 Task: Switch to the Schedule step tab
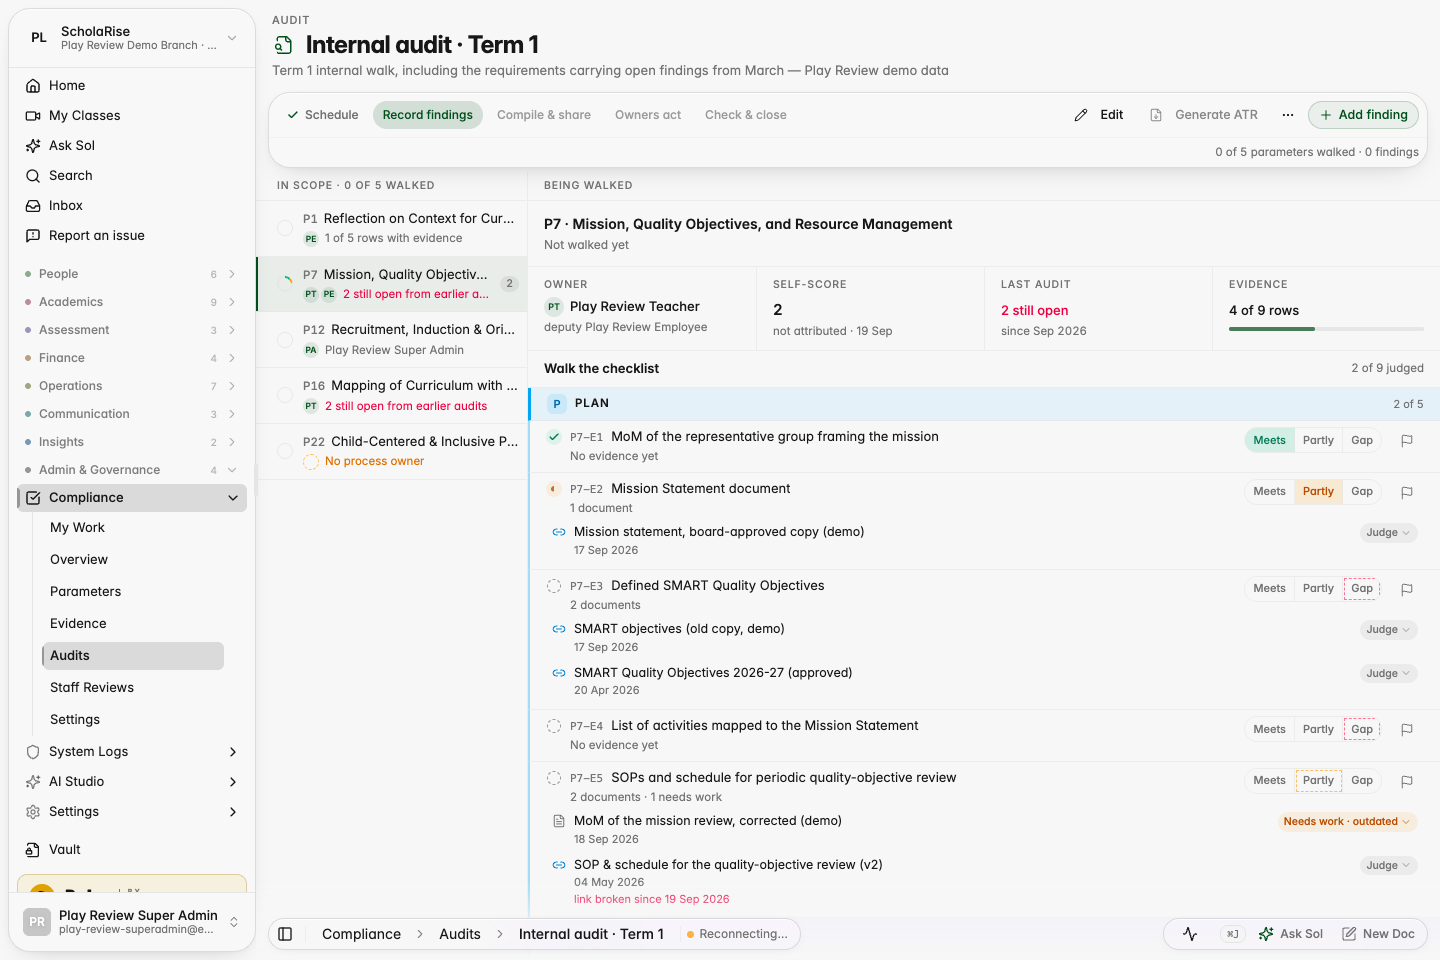click(x=322, y=115)
